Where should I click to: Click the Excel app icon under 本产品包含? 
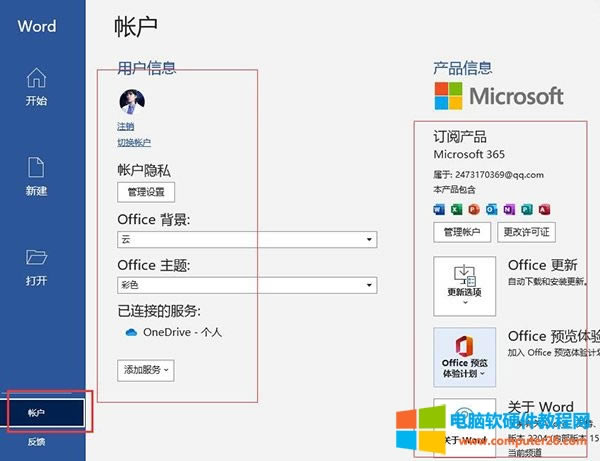[x=457, y=209]
